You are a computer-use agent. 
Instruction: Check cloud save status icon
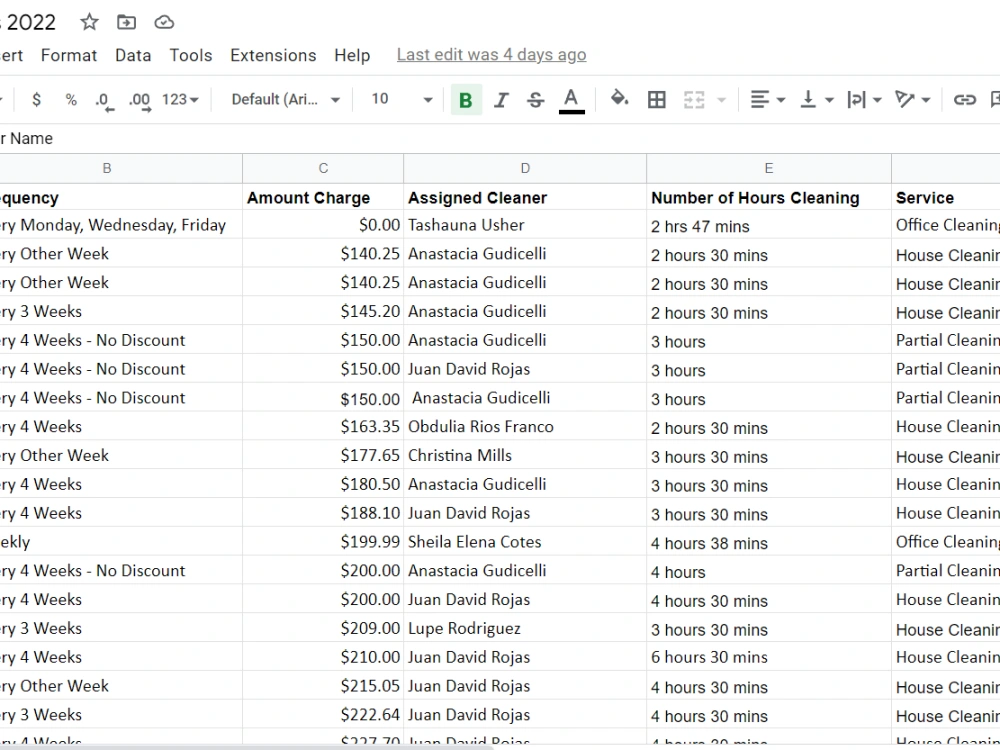[x=164, y=22]
